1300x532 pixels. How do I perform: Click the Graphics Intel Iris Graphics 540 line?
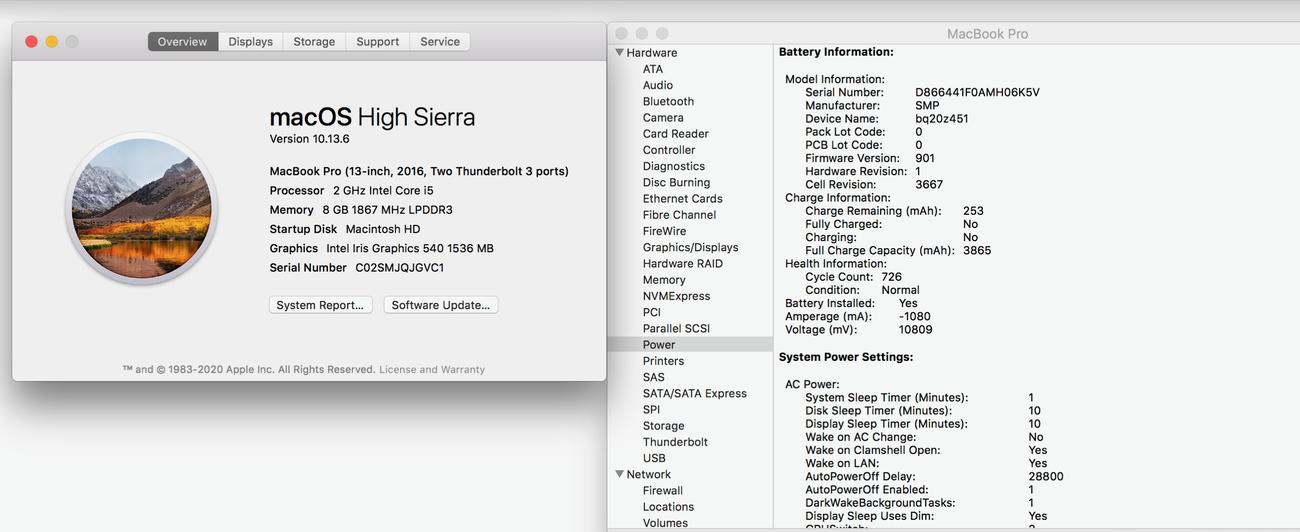(382, 249)
